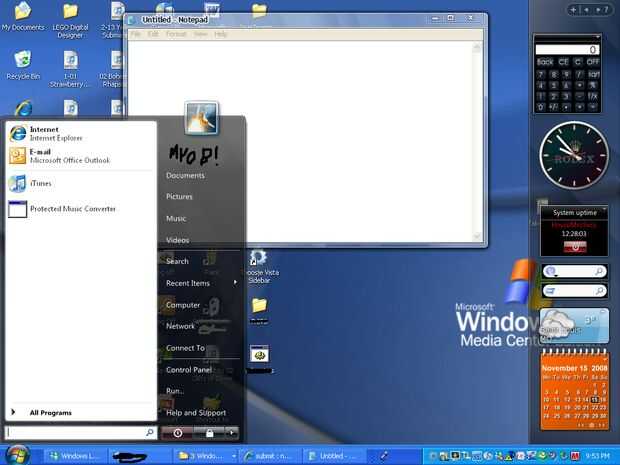Click the Back key on calculator gadget
The height and width of the screenshot is (465, 620).
(545, 62)
